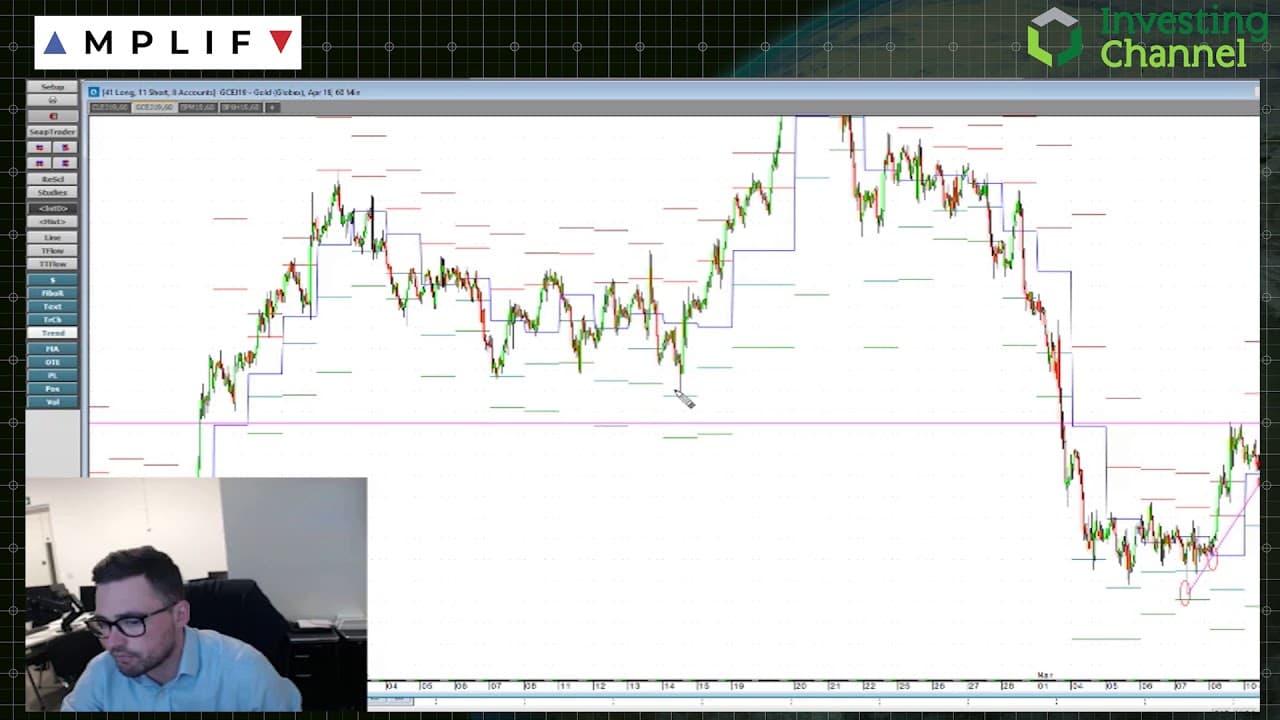This screenshot has height=720, width=1280.
Task: Switch to the first chart tab
Action: click(110, 107)
